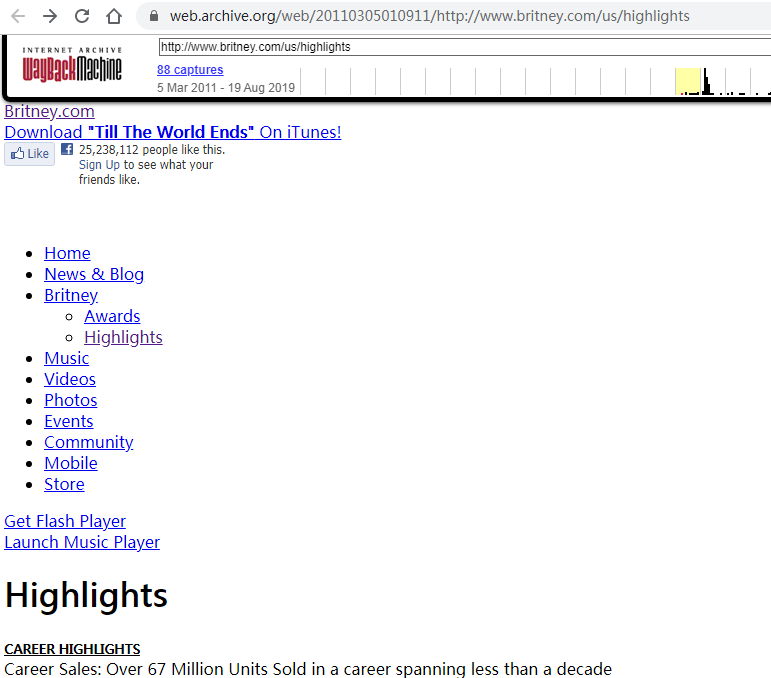
Task: Click the browser back arrow
Action: pyautogui.click(x=18, y=16)
